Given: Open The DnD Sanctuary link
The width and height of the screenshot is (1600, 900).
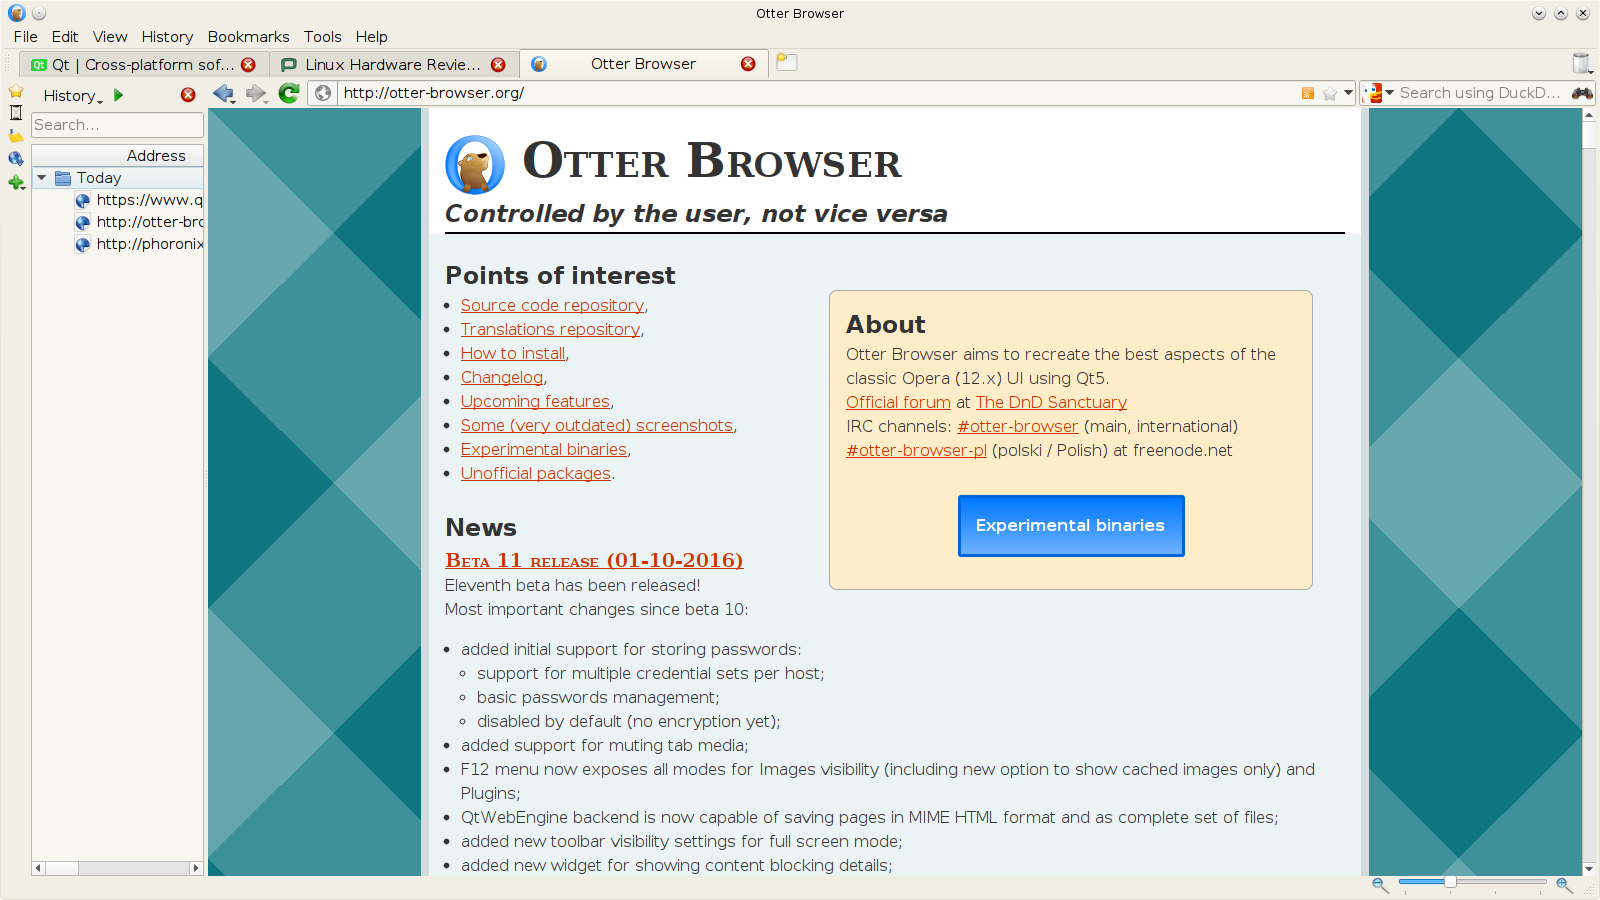Looking at the screenshot, I should point(1051,402).
